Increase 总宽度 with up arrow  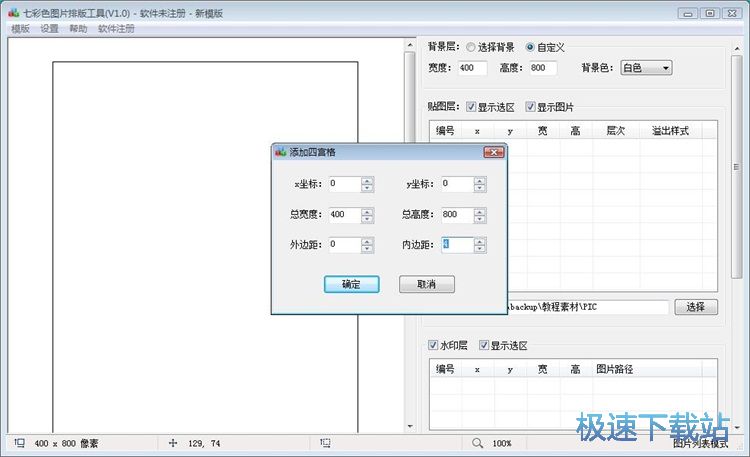367,211
